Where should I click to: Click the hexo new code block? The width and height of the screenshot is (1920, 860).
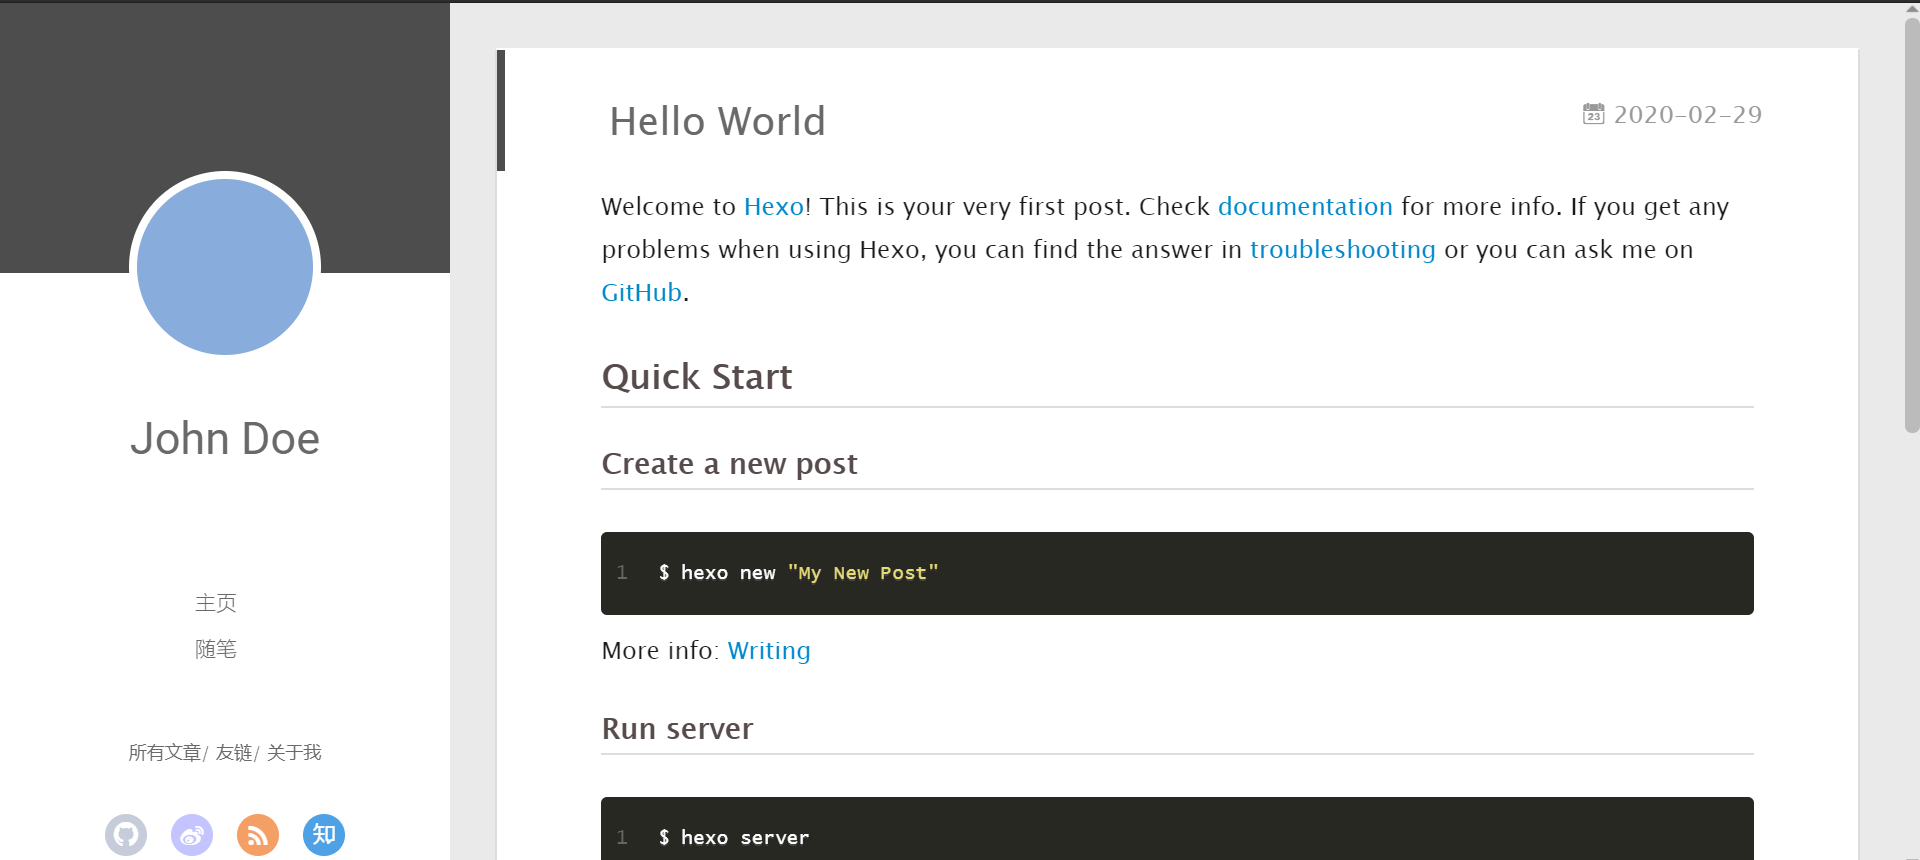tap(1176, 573)
